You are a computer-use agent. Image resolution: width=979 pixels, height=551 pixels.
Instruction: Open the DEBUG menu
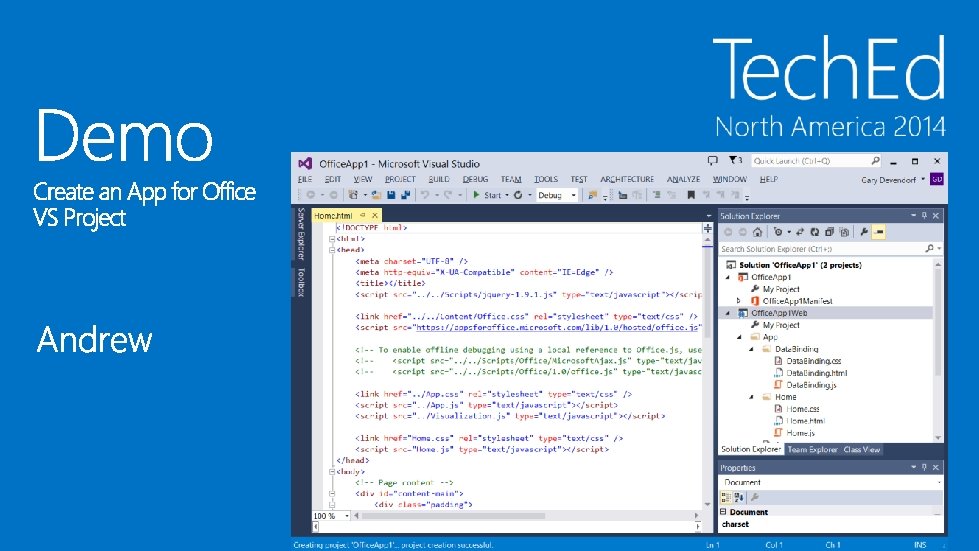pos(475,179)
